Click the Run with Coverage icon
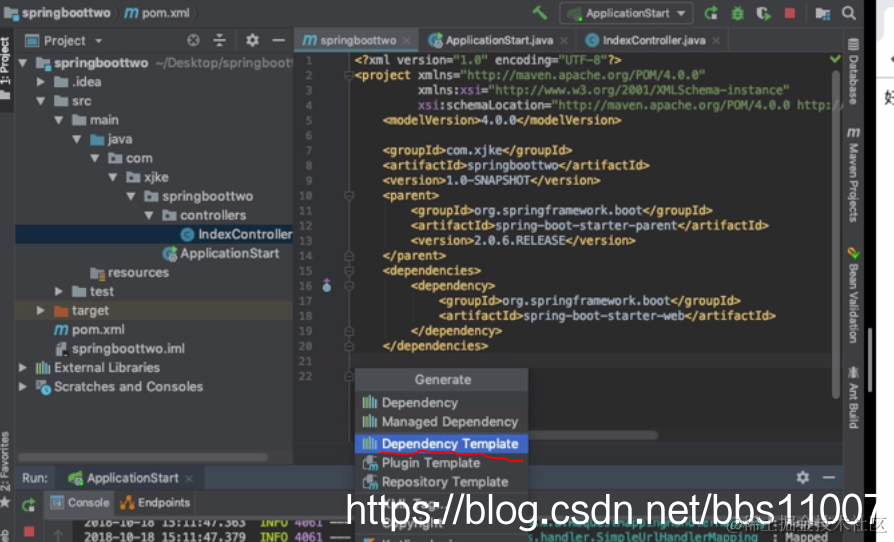The width and height of the screenshot is (894, 542). 763,13
